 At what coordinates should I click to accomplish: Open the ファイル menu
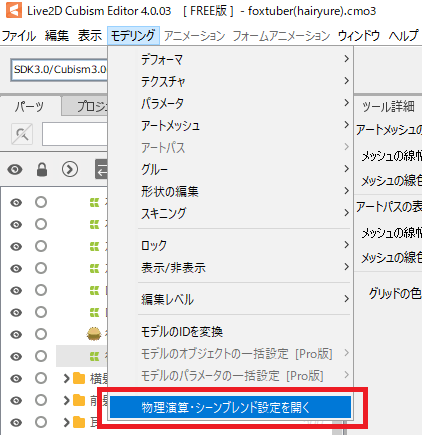pos(19,35)
